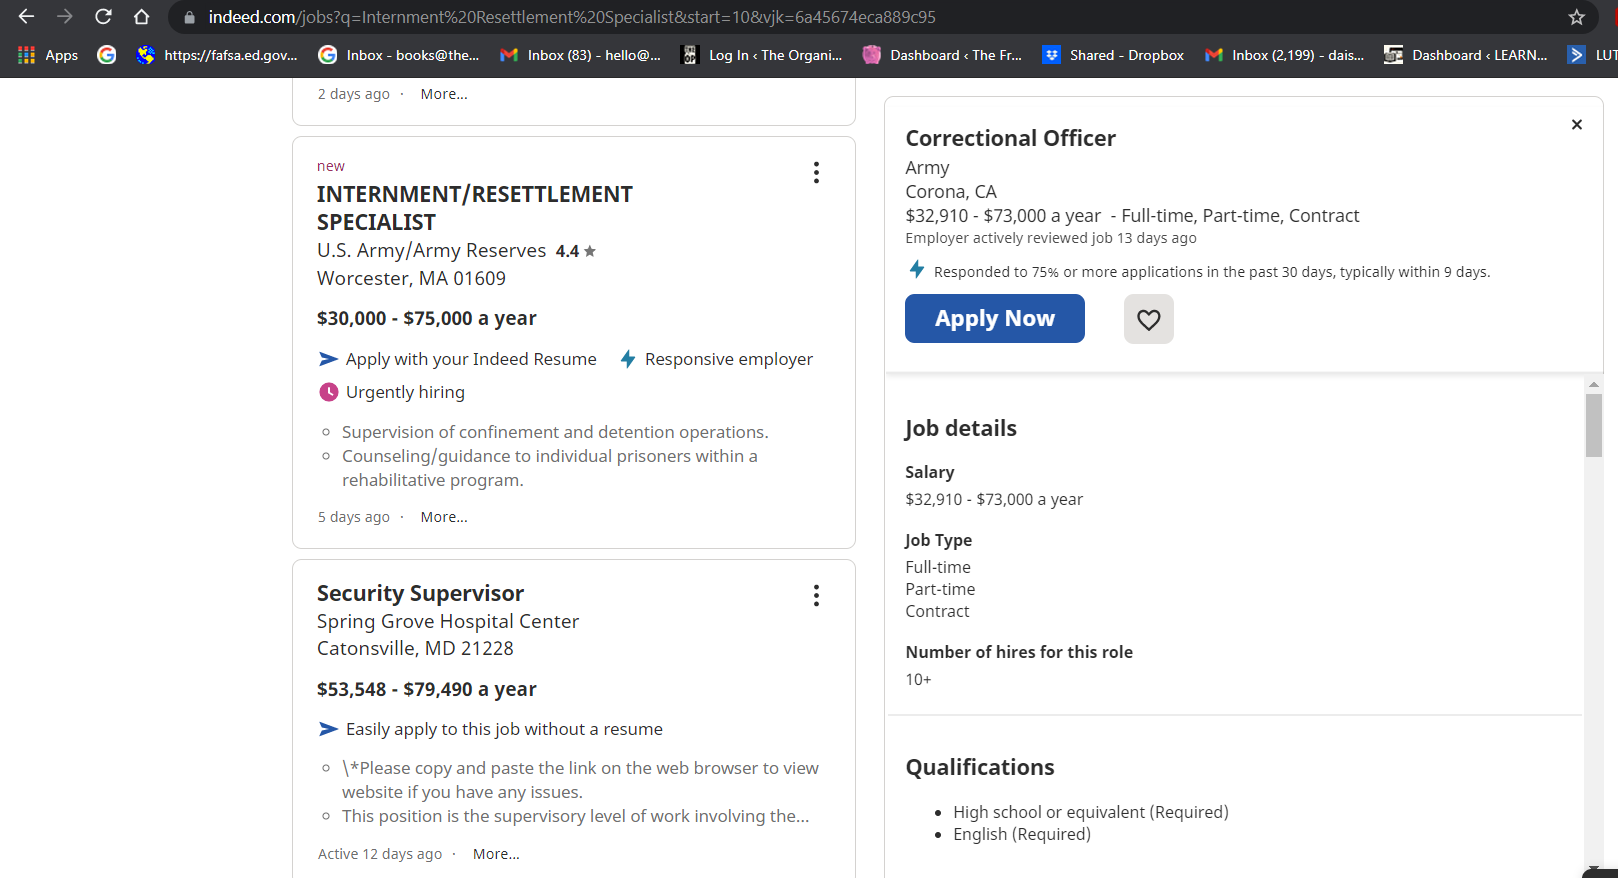Image resolution: width=1618 pixels, height=878 pixels.
Task: Click the Qualifications heading
Action: [x=980, y=767]
